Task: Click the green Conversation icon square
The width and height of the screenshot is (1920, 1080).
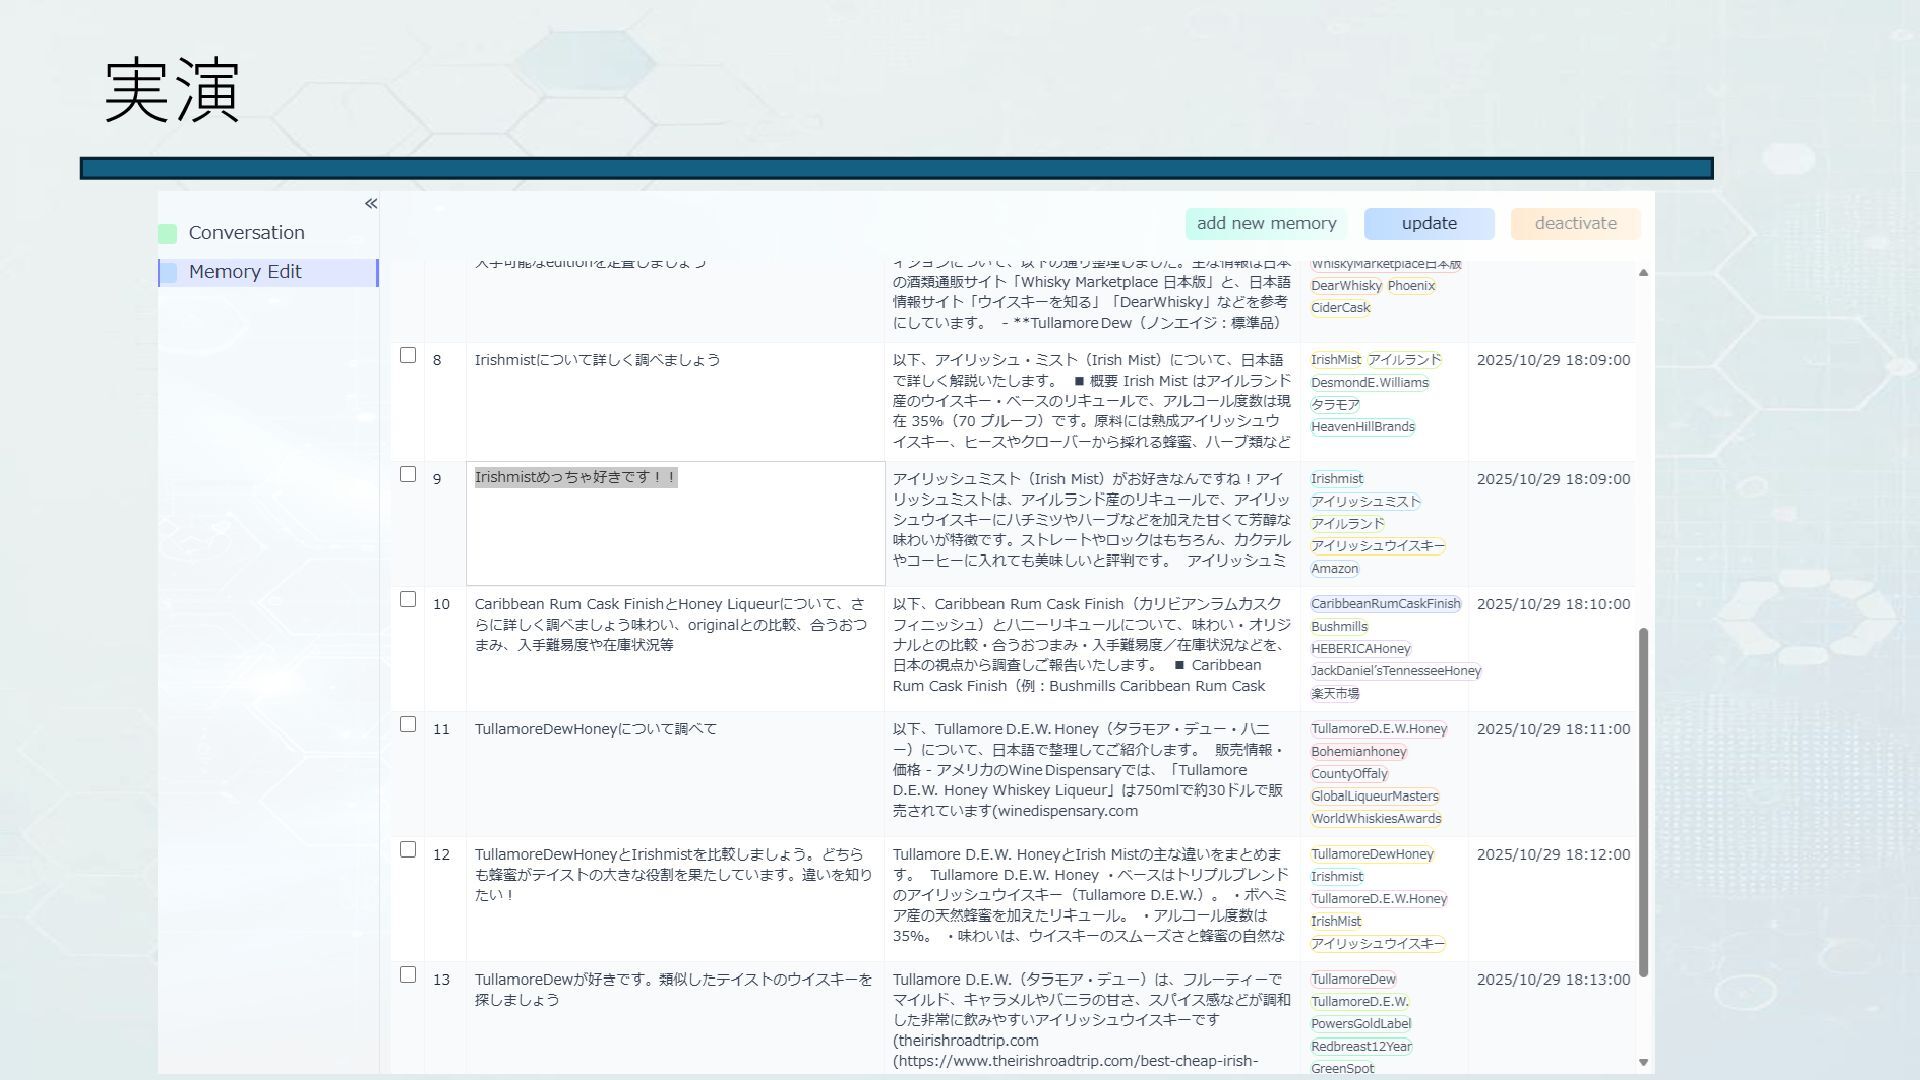Action: (x=168, y=234)
